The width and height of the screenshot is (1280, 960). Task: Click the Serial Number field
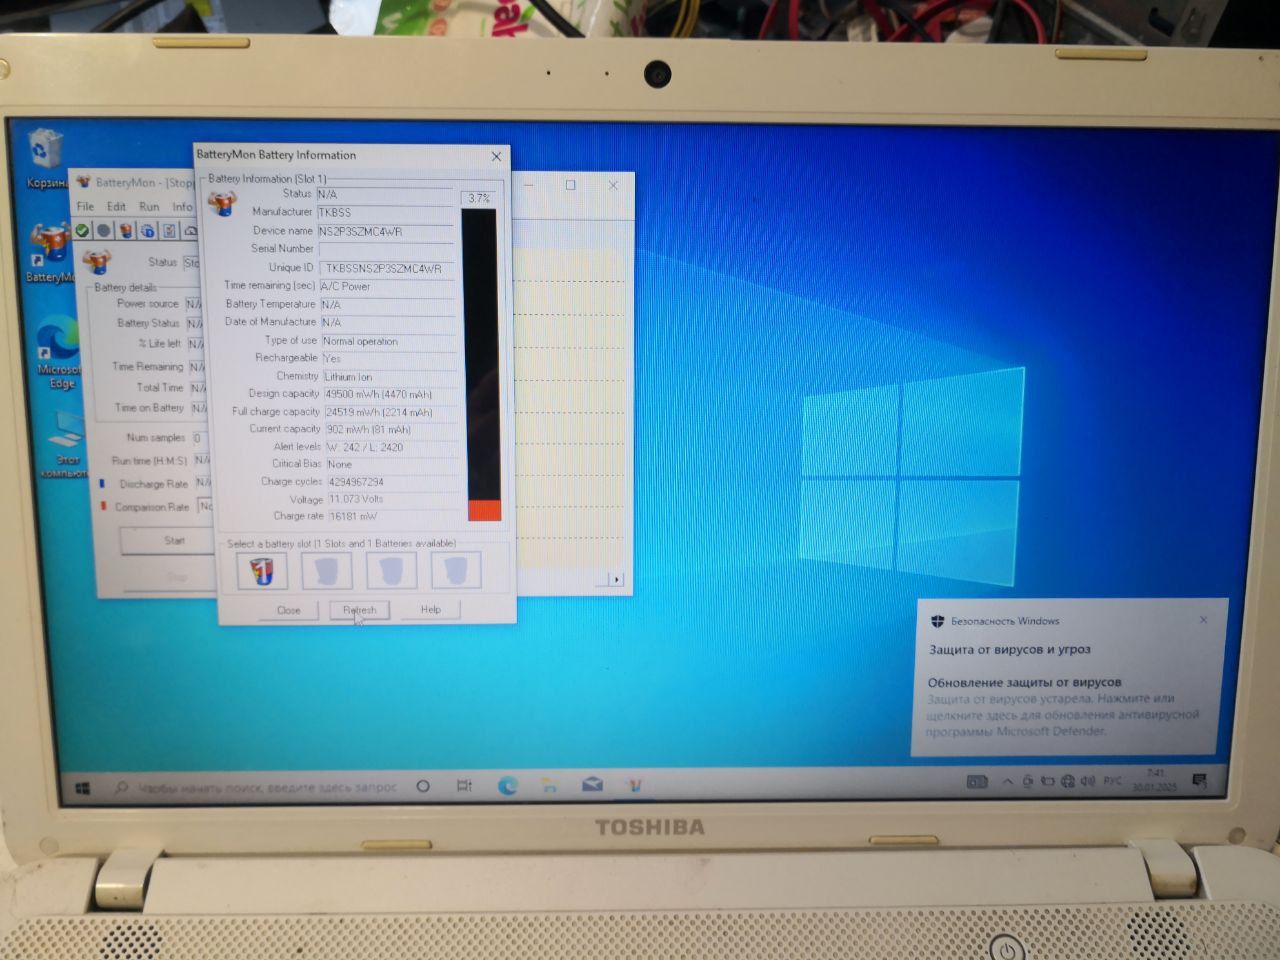[x=386, y=249]
